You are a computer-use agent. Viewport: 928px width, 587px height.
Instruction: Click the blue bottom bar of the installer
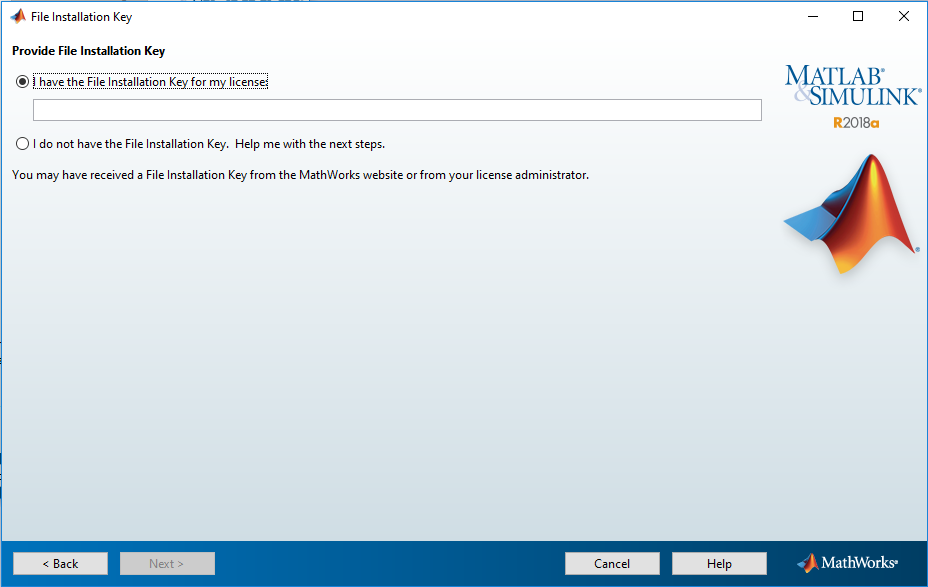(x=400, y=562)
